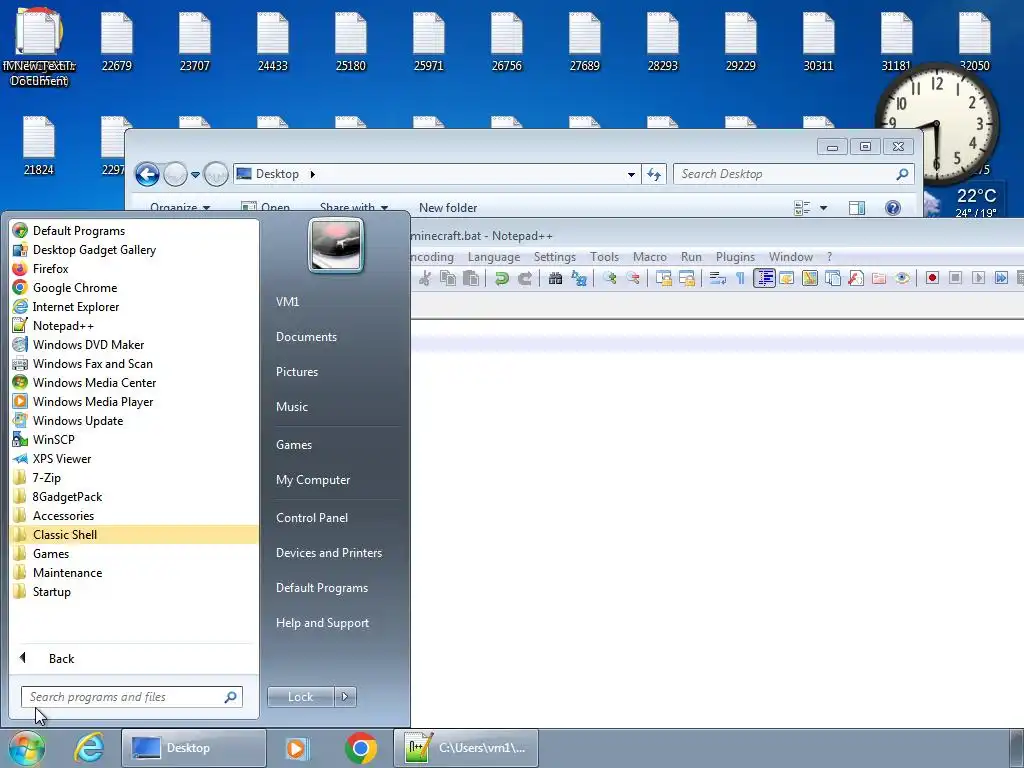The image size is (1024, 768).
Task: Expand Desktop breadcrumb arrow in address bar
Action: pyautogui.click(x=313, y=174)
